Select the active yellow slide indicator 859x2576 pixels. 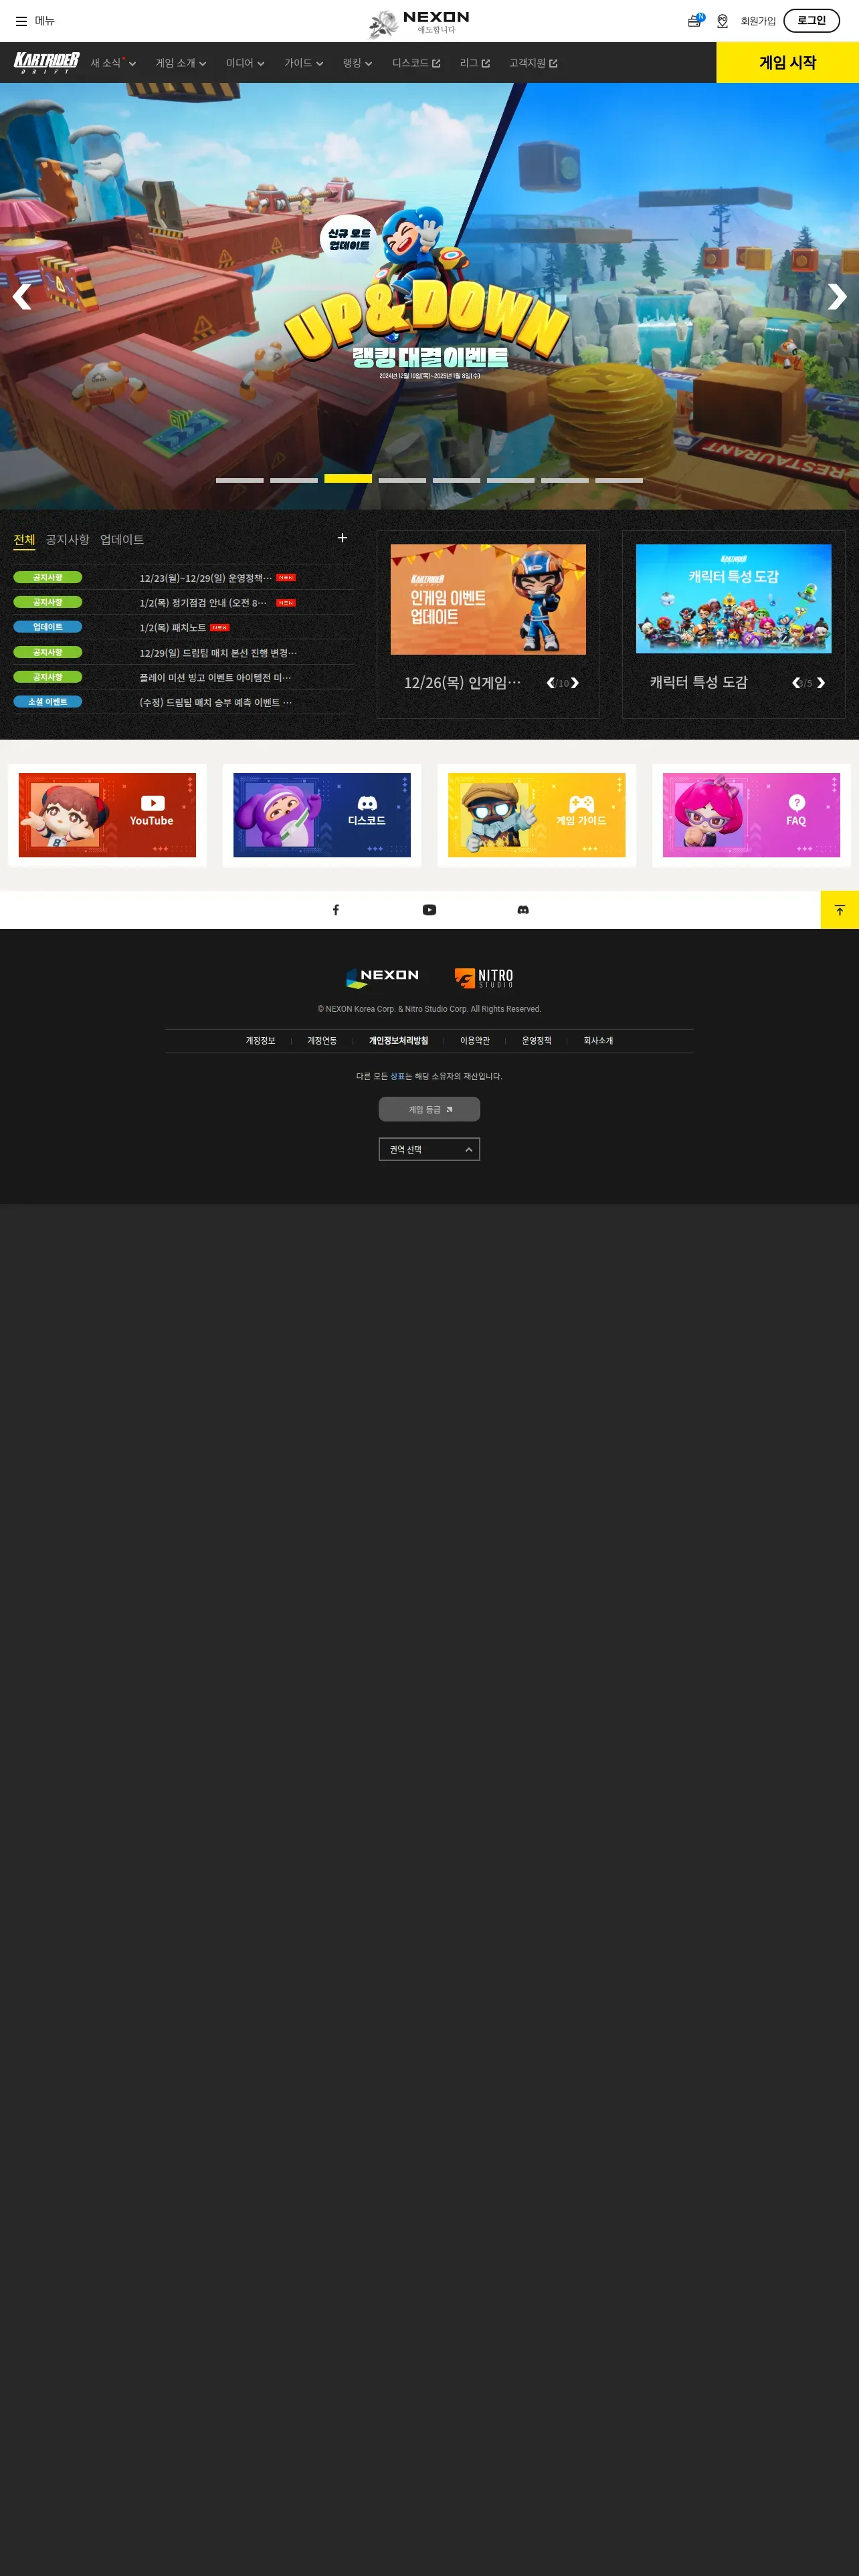[x=348, y=479]
